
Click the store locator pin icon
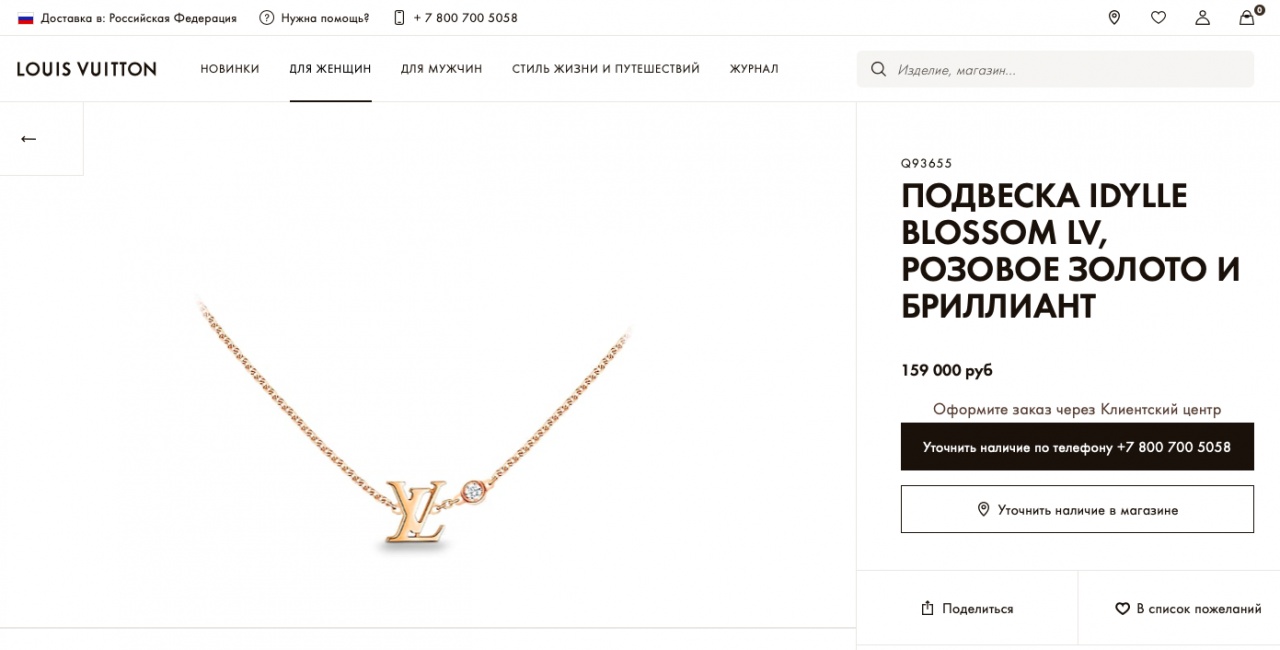(1114, 17)
